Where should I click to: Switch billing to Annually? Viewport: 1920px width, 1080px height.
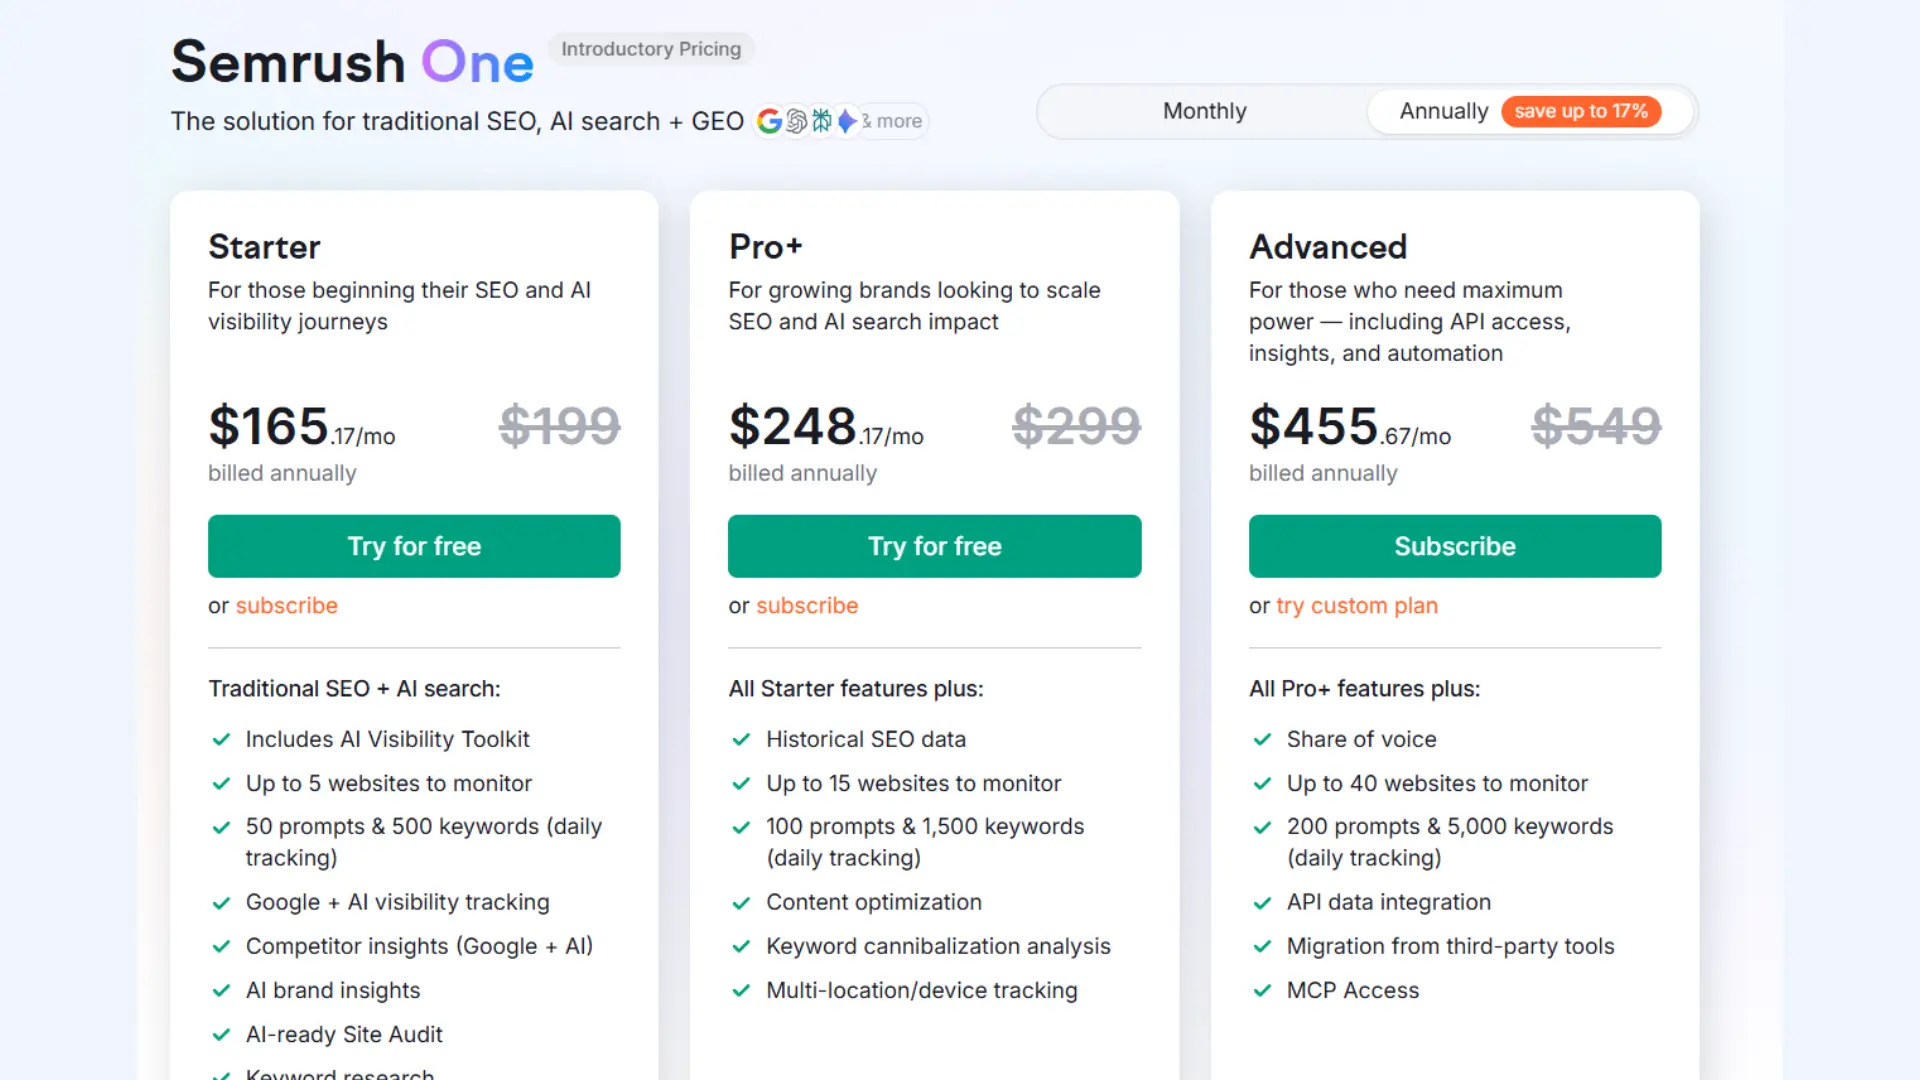pyautogui.click(x=1445, y=111)
